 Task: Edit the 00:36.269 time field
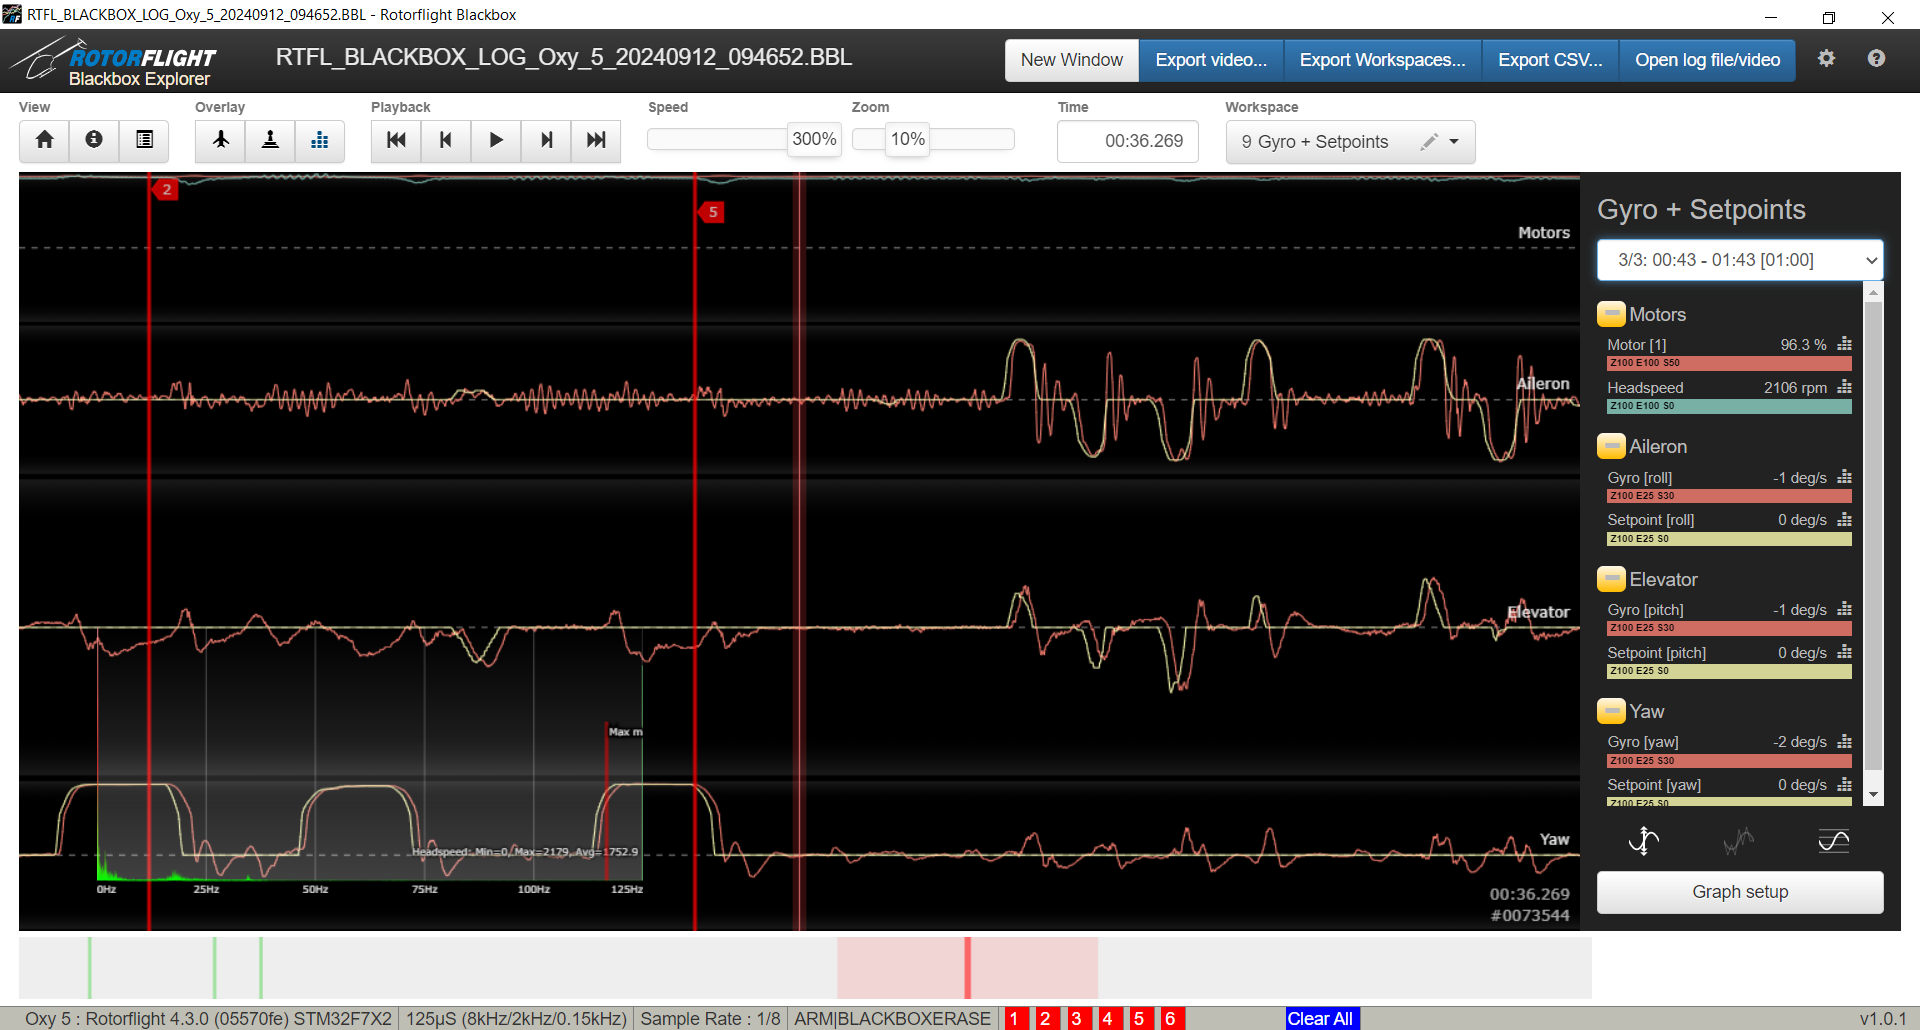pos(1128,141)
